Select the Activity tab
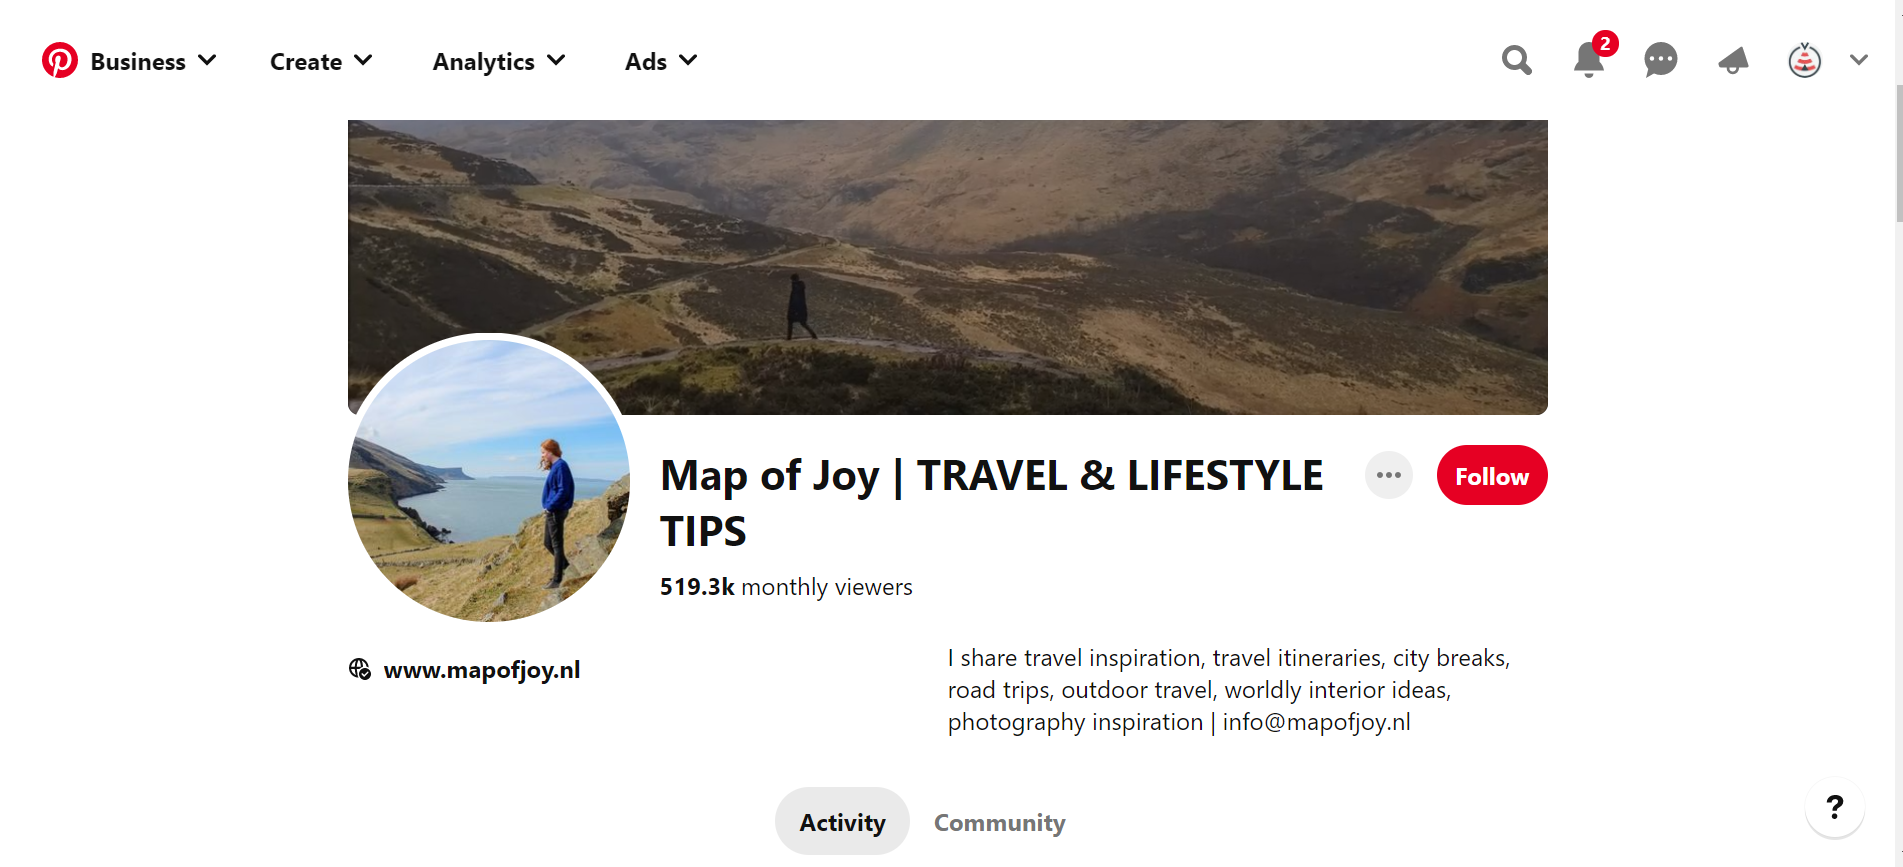The width and height of the screenshot is (1903, 867). (x=842, y=823)
